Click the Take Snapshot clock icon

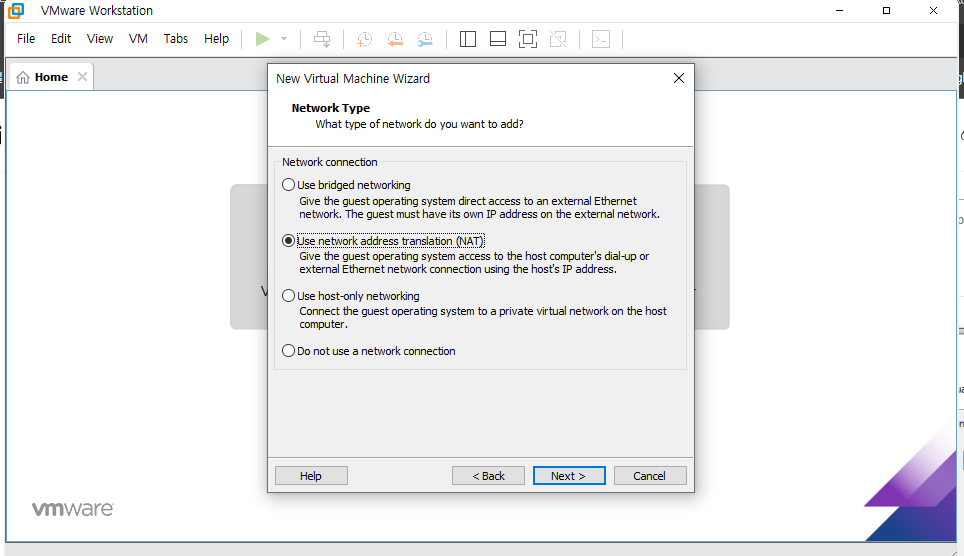coord(364,39)
